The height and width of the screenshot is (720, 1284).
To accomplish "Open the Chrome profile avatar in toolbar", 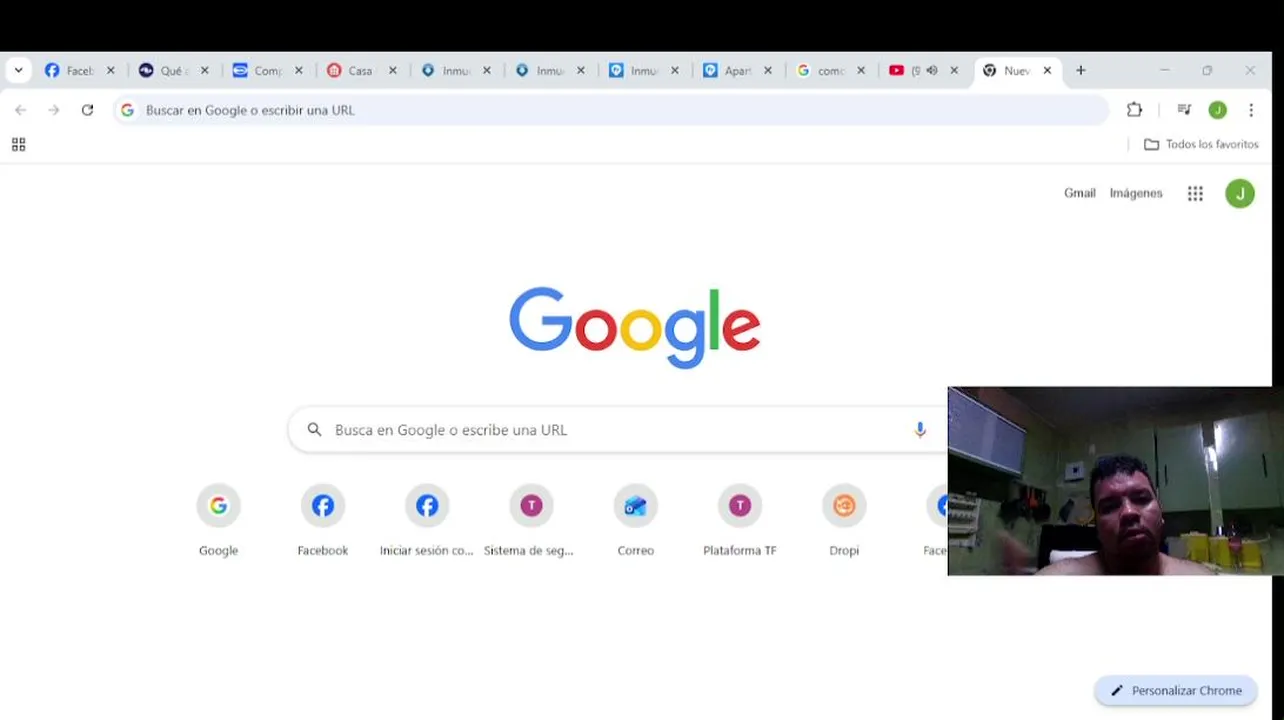I will pyautogui.click(x=1217, y=110).
